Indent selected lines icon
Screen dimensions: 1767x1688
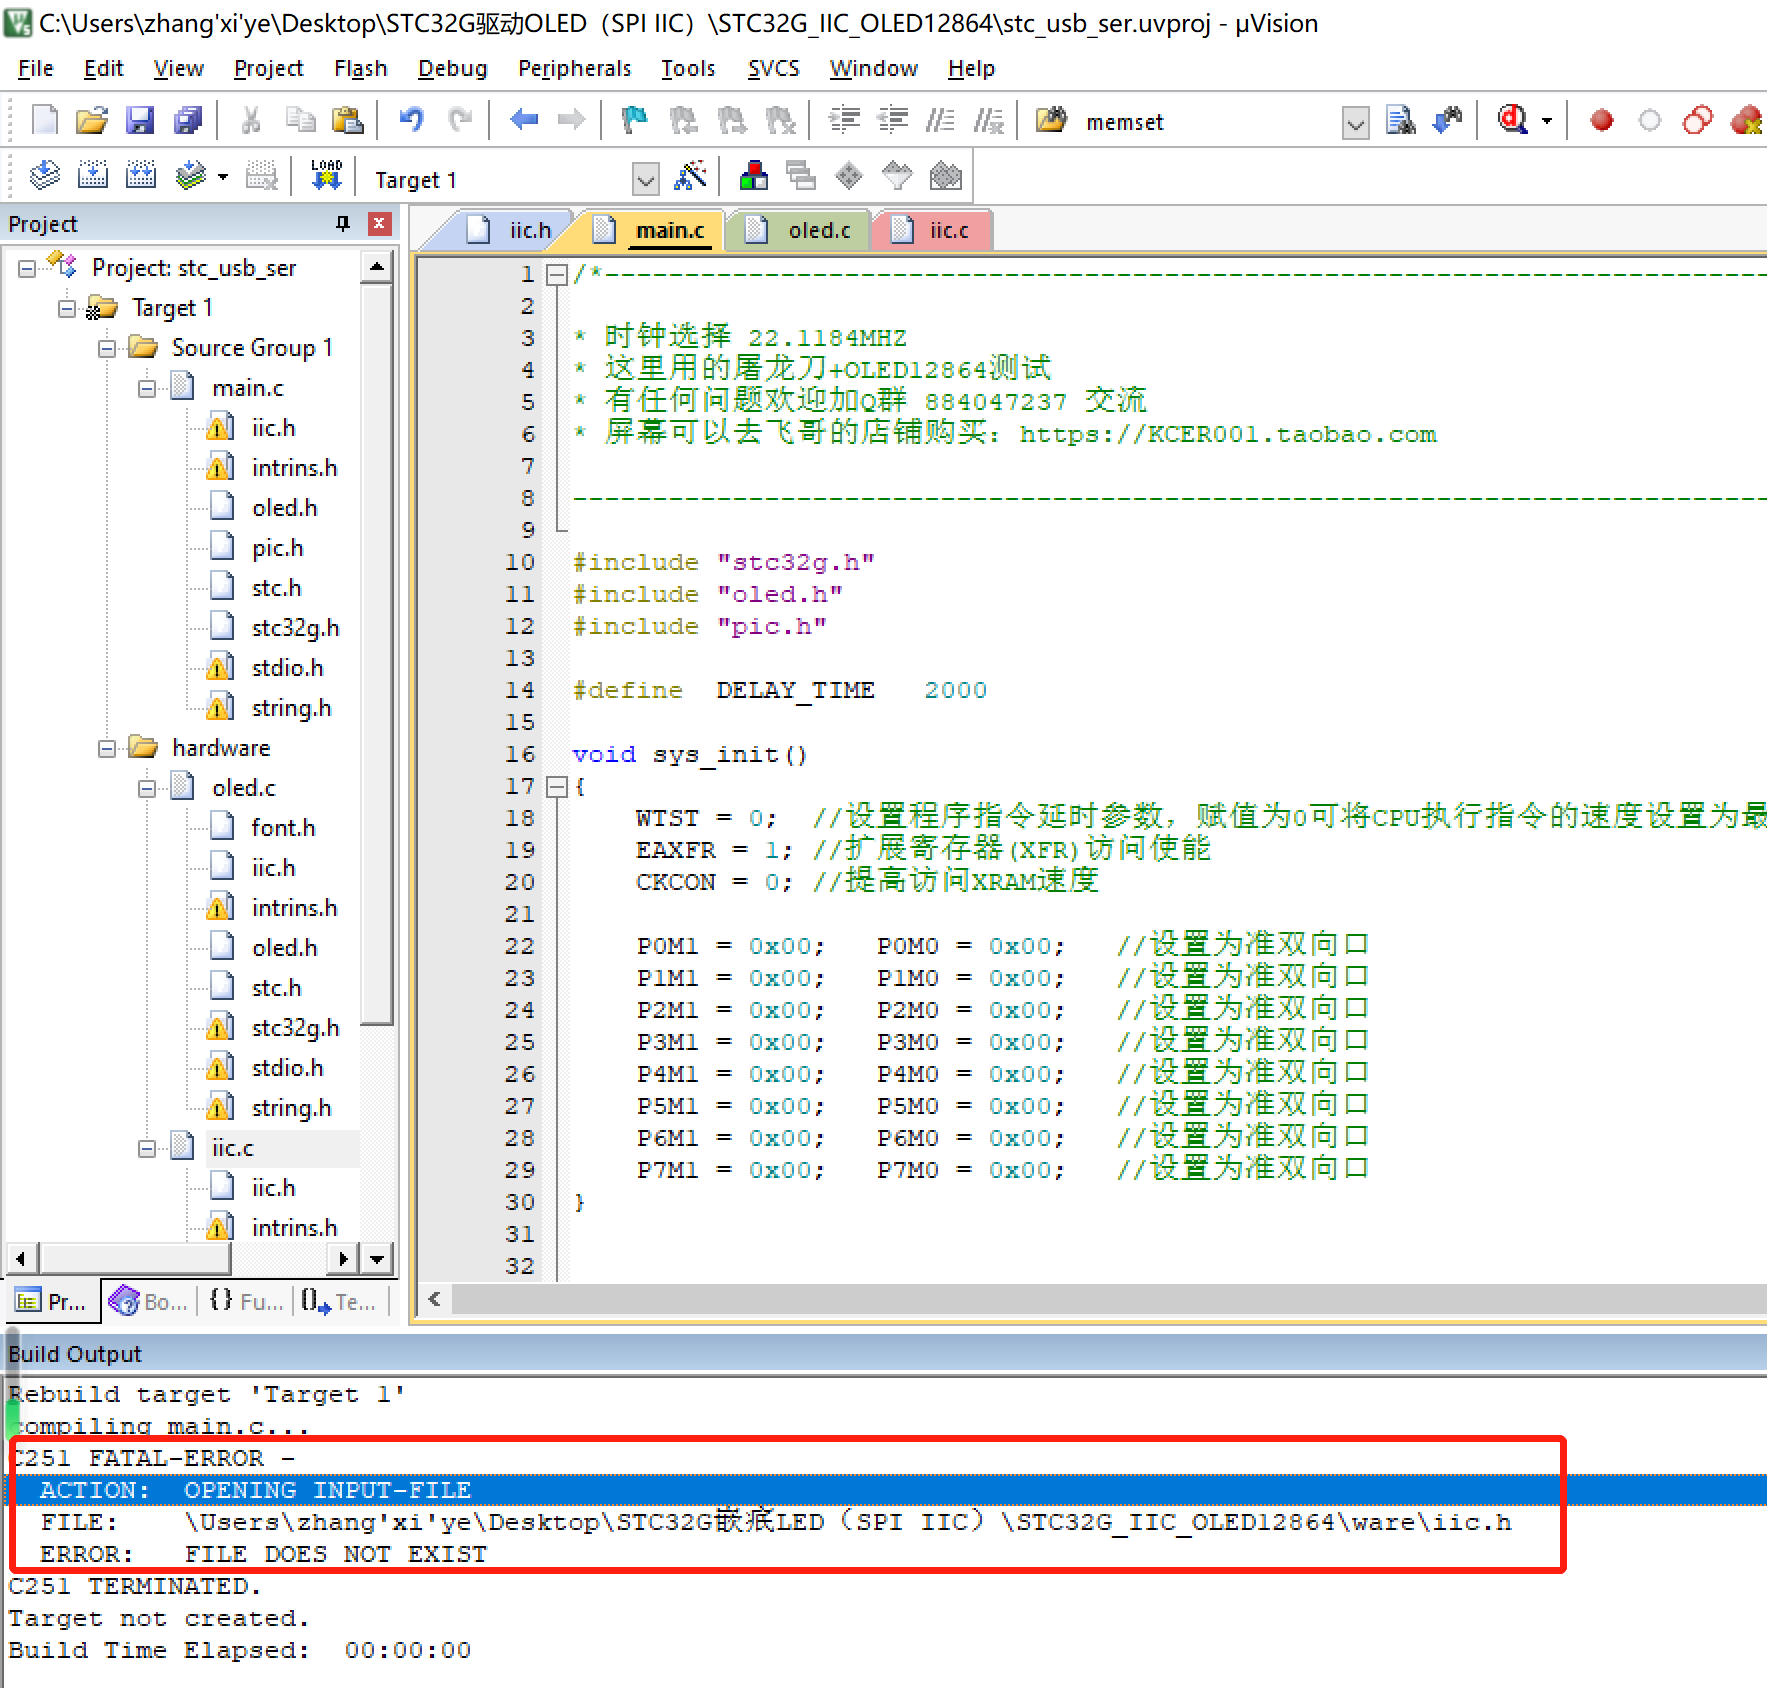(845, 121)
